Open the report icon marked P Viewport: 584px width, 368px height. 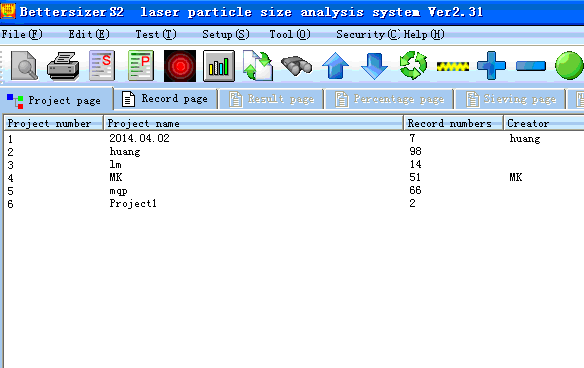(141, 66)
